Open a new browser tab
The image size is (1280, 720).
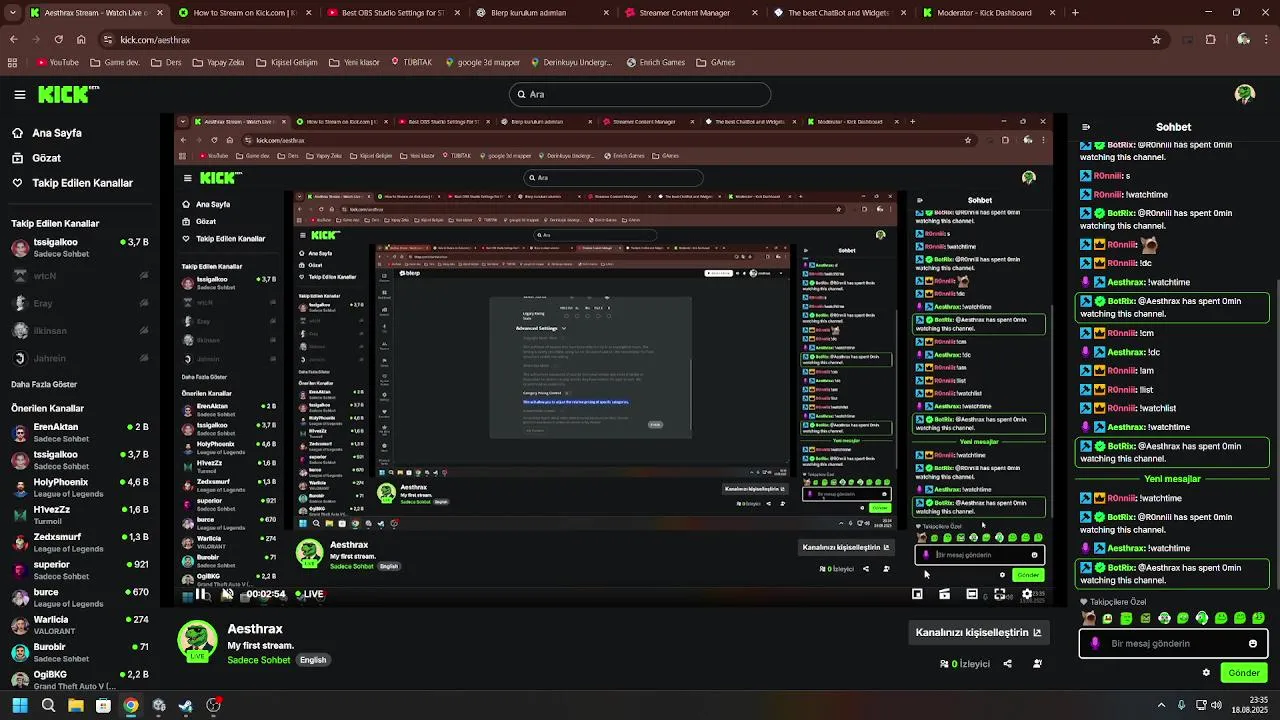click(1075, 13)
